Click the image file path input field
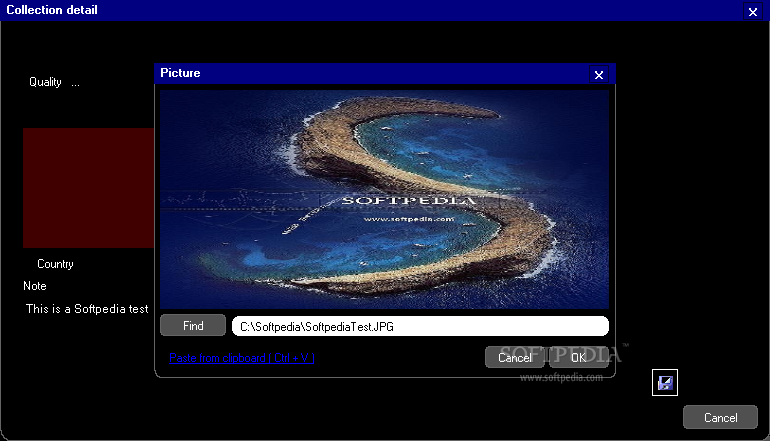The image size is (770, 441). coord(420,326)
